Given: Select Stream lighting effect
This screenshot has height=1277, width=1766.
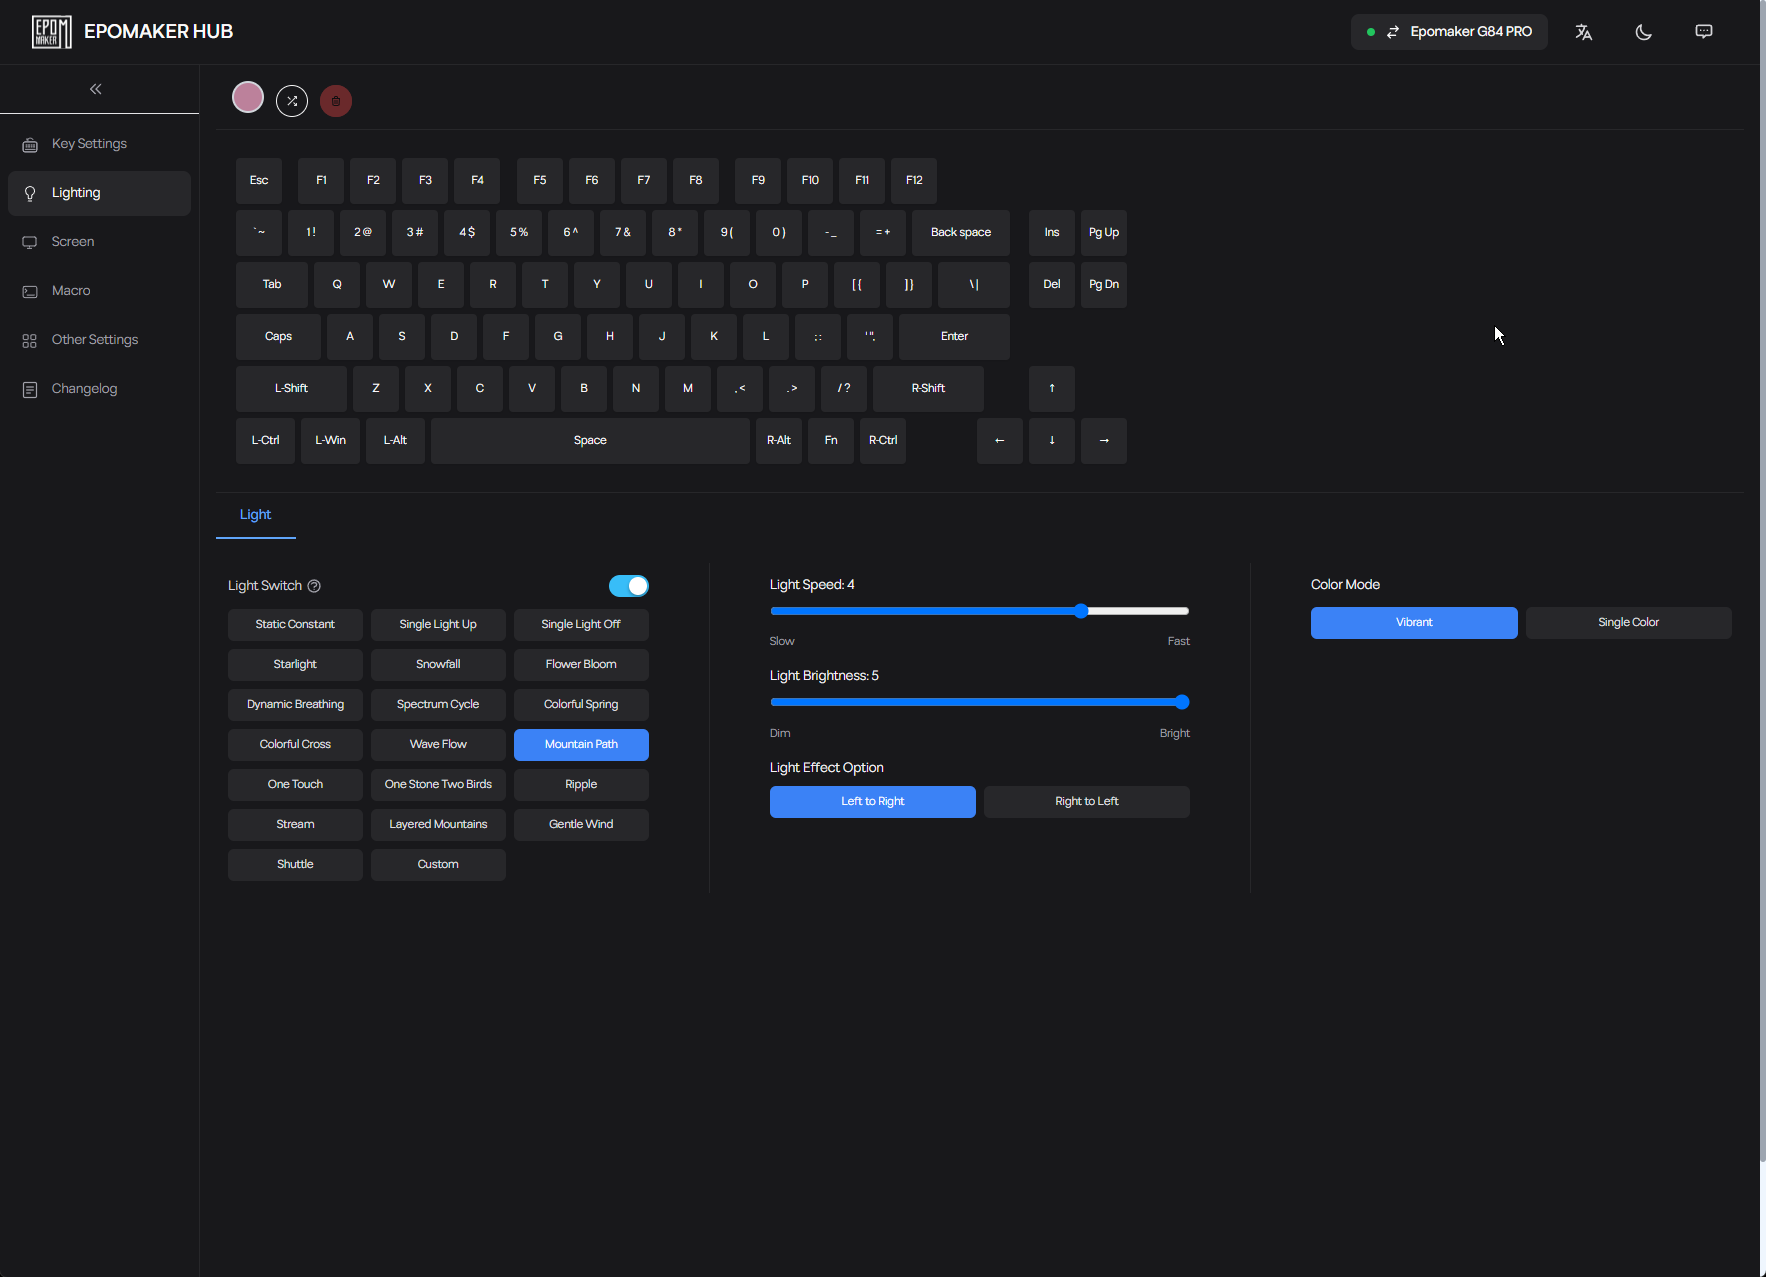Looking at the screenshot, I should (295, 825).
